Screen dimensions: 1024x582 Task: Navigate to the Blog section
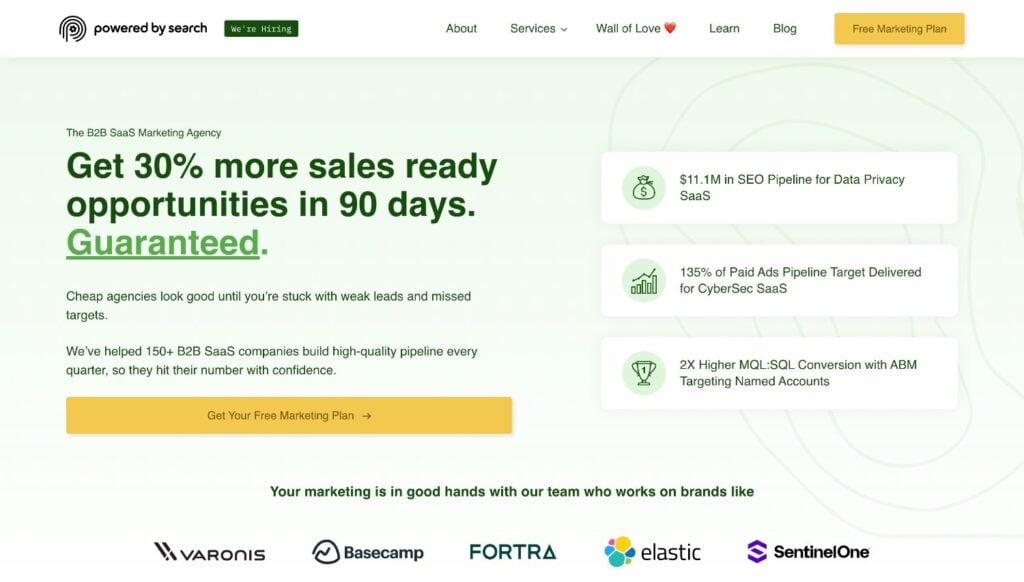click(x=784, y=28)
